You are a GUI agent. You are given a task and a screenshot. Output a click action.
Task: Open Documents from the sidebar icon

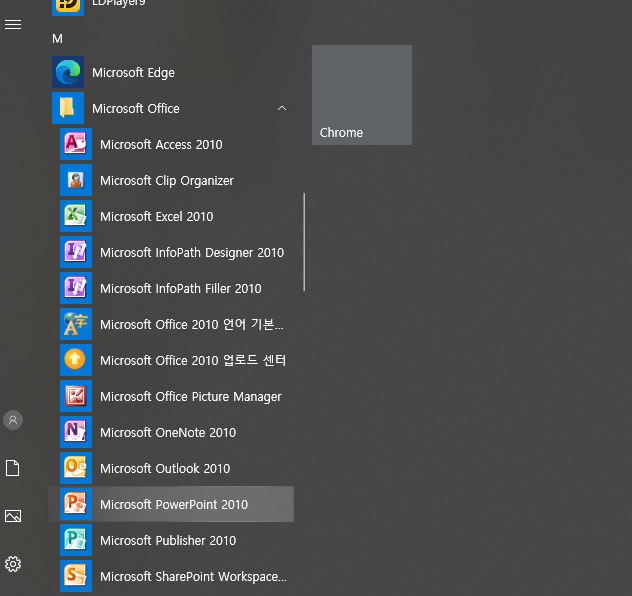click(12, 468)
